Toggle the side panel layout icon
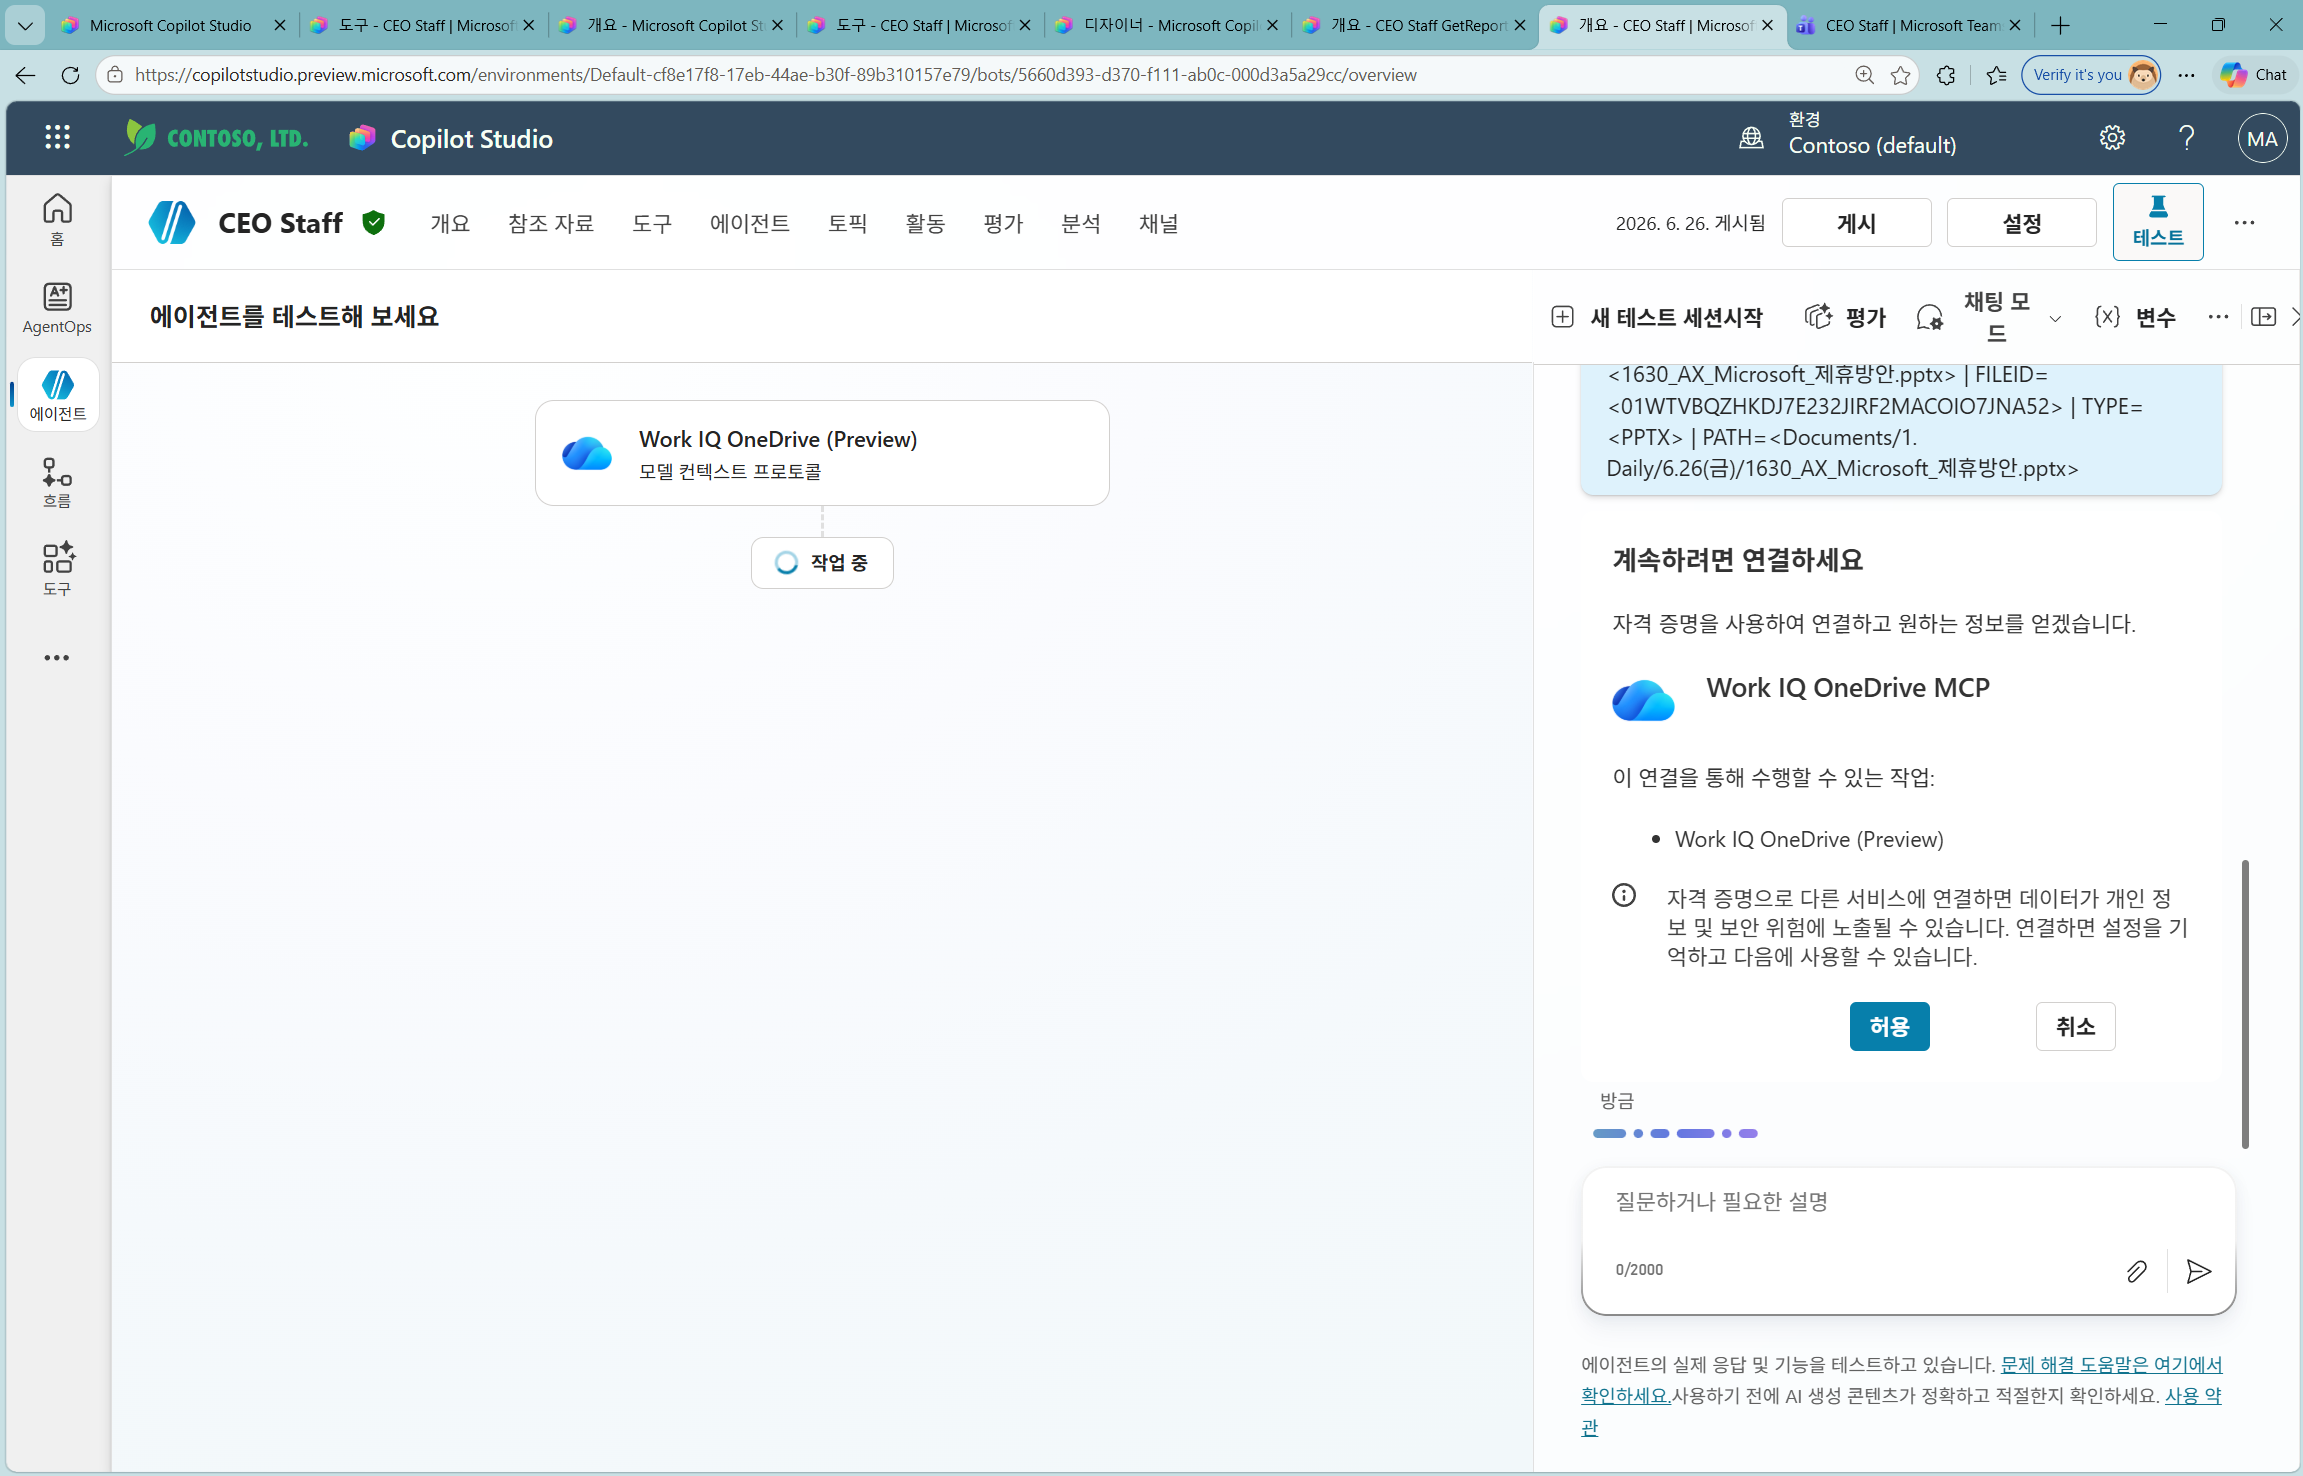Viewport: 2303px width, 1476px height. tap(2263, 317)
